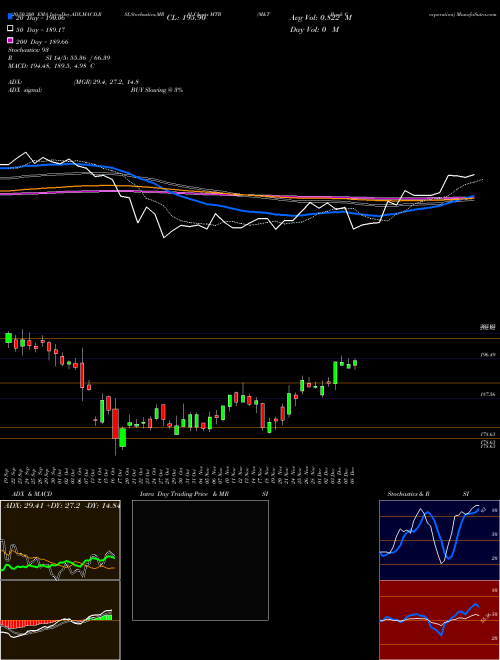Open the blue Stochastics chart panel

pyautogui.click(x=439, y=540)
